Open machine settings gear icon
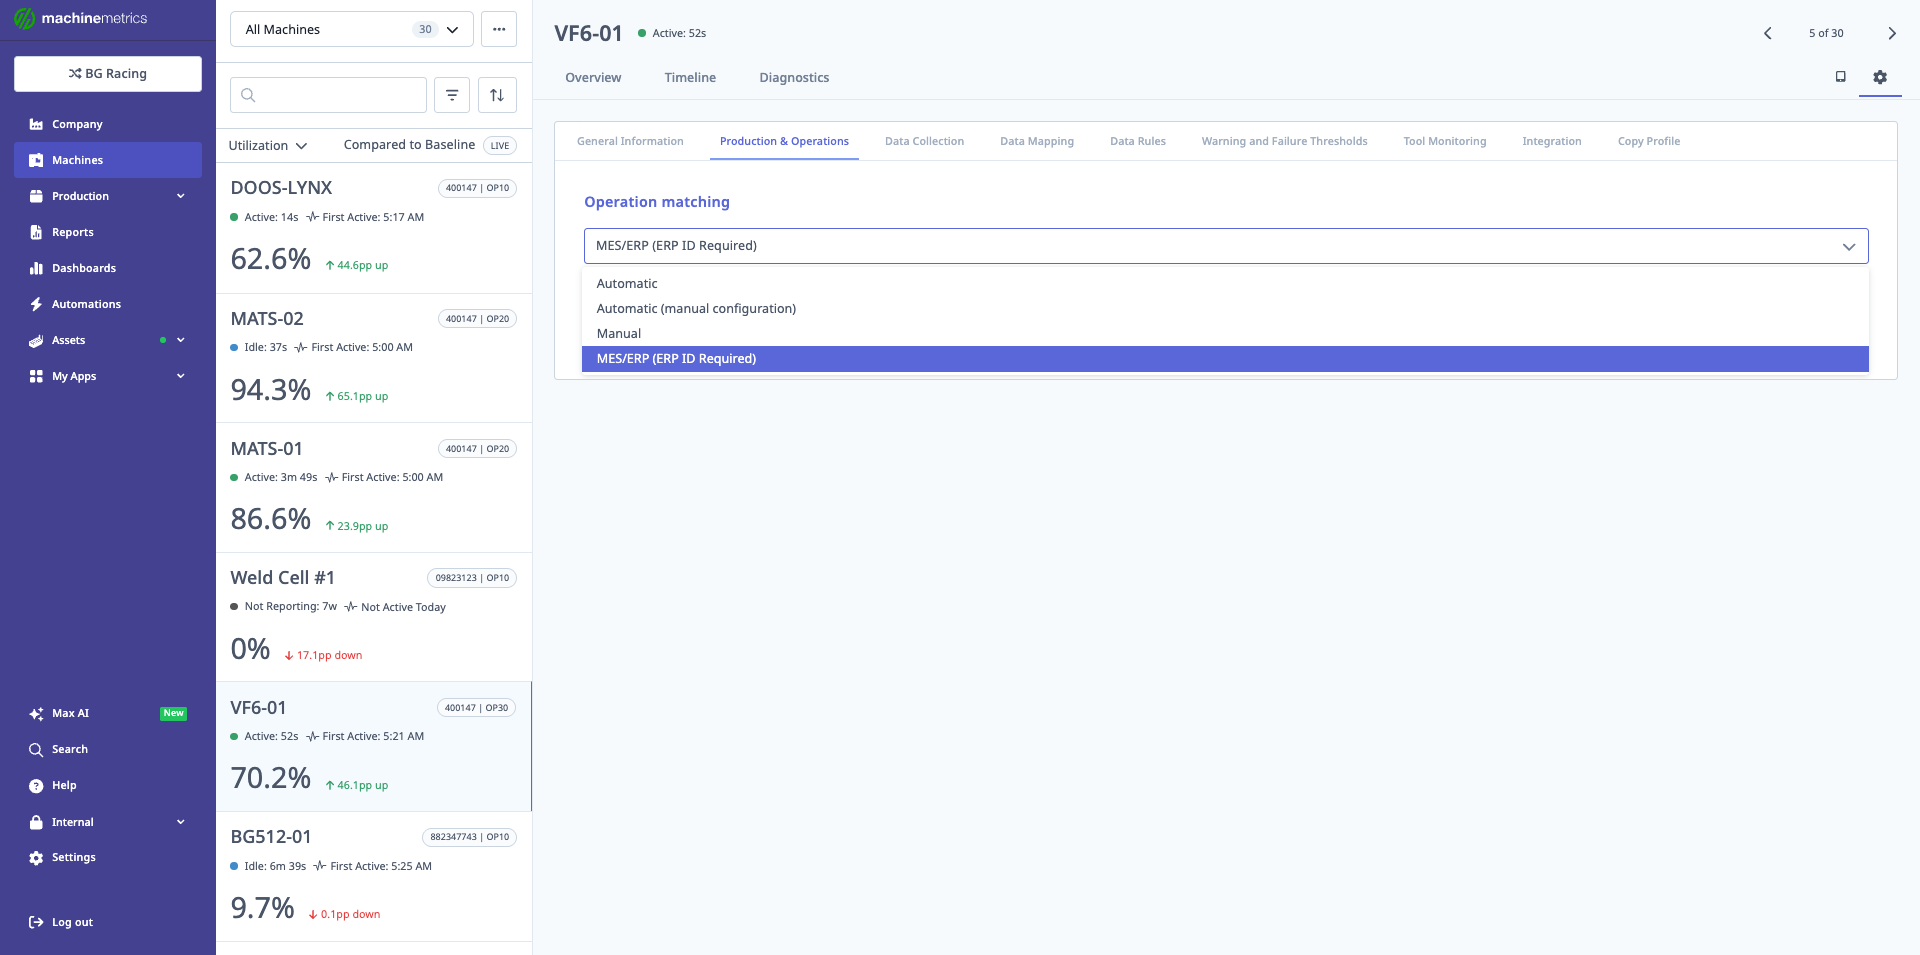Screen dimensions: 1920x955 (1879, 77)
